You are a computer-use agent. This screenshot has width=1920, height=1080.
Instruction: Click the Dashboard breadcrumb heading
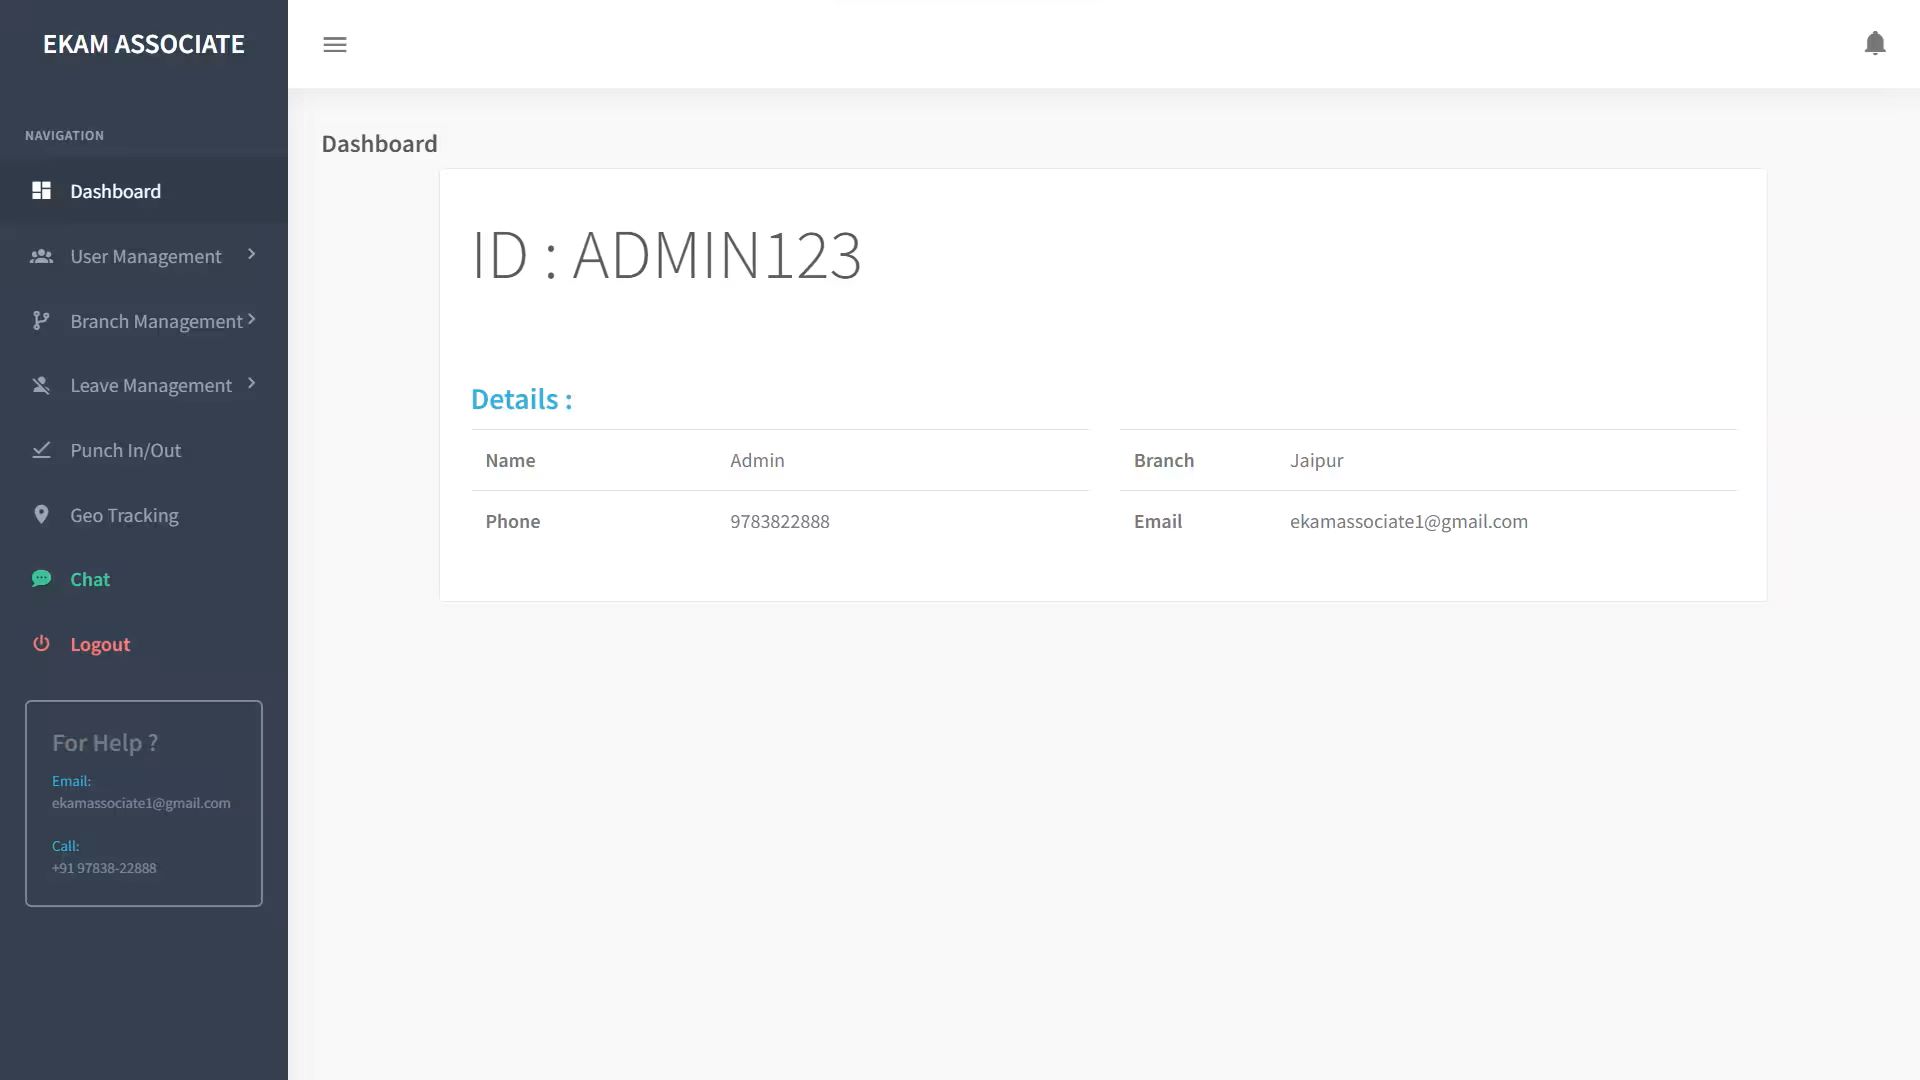tap(379, 143)
